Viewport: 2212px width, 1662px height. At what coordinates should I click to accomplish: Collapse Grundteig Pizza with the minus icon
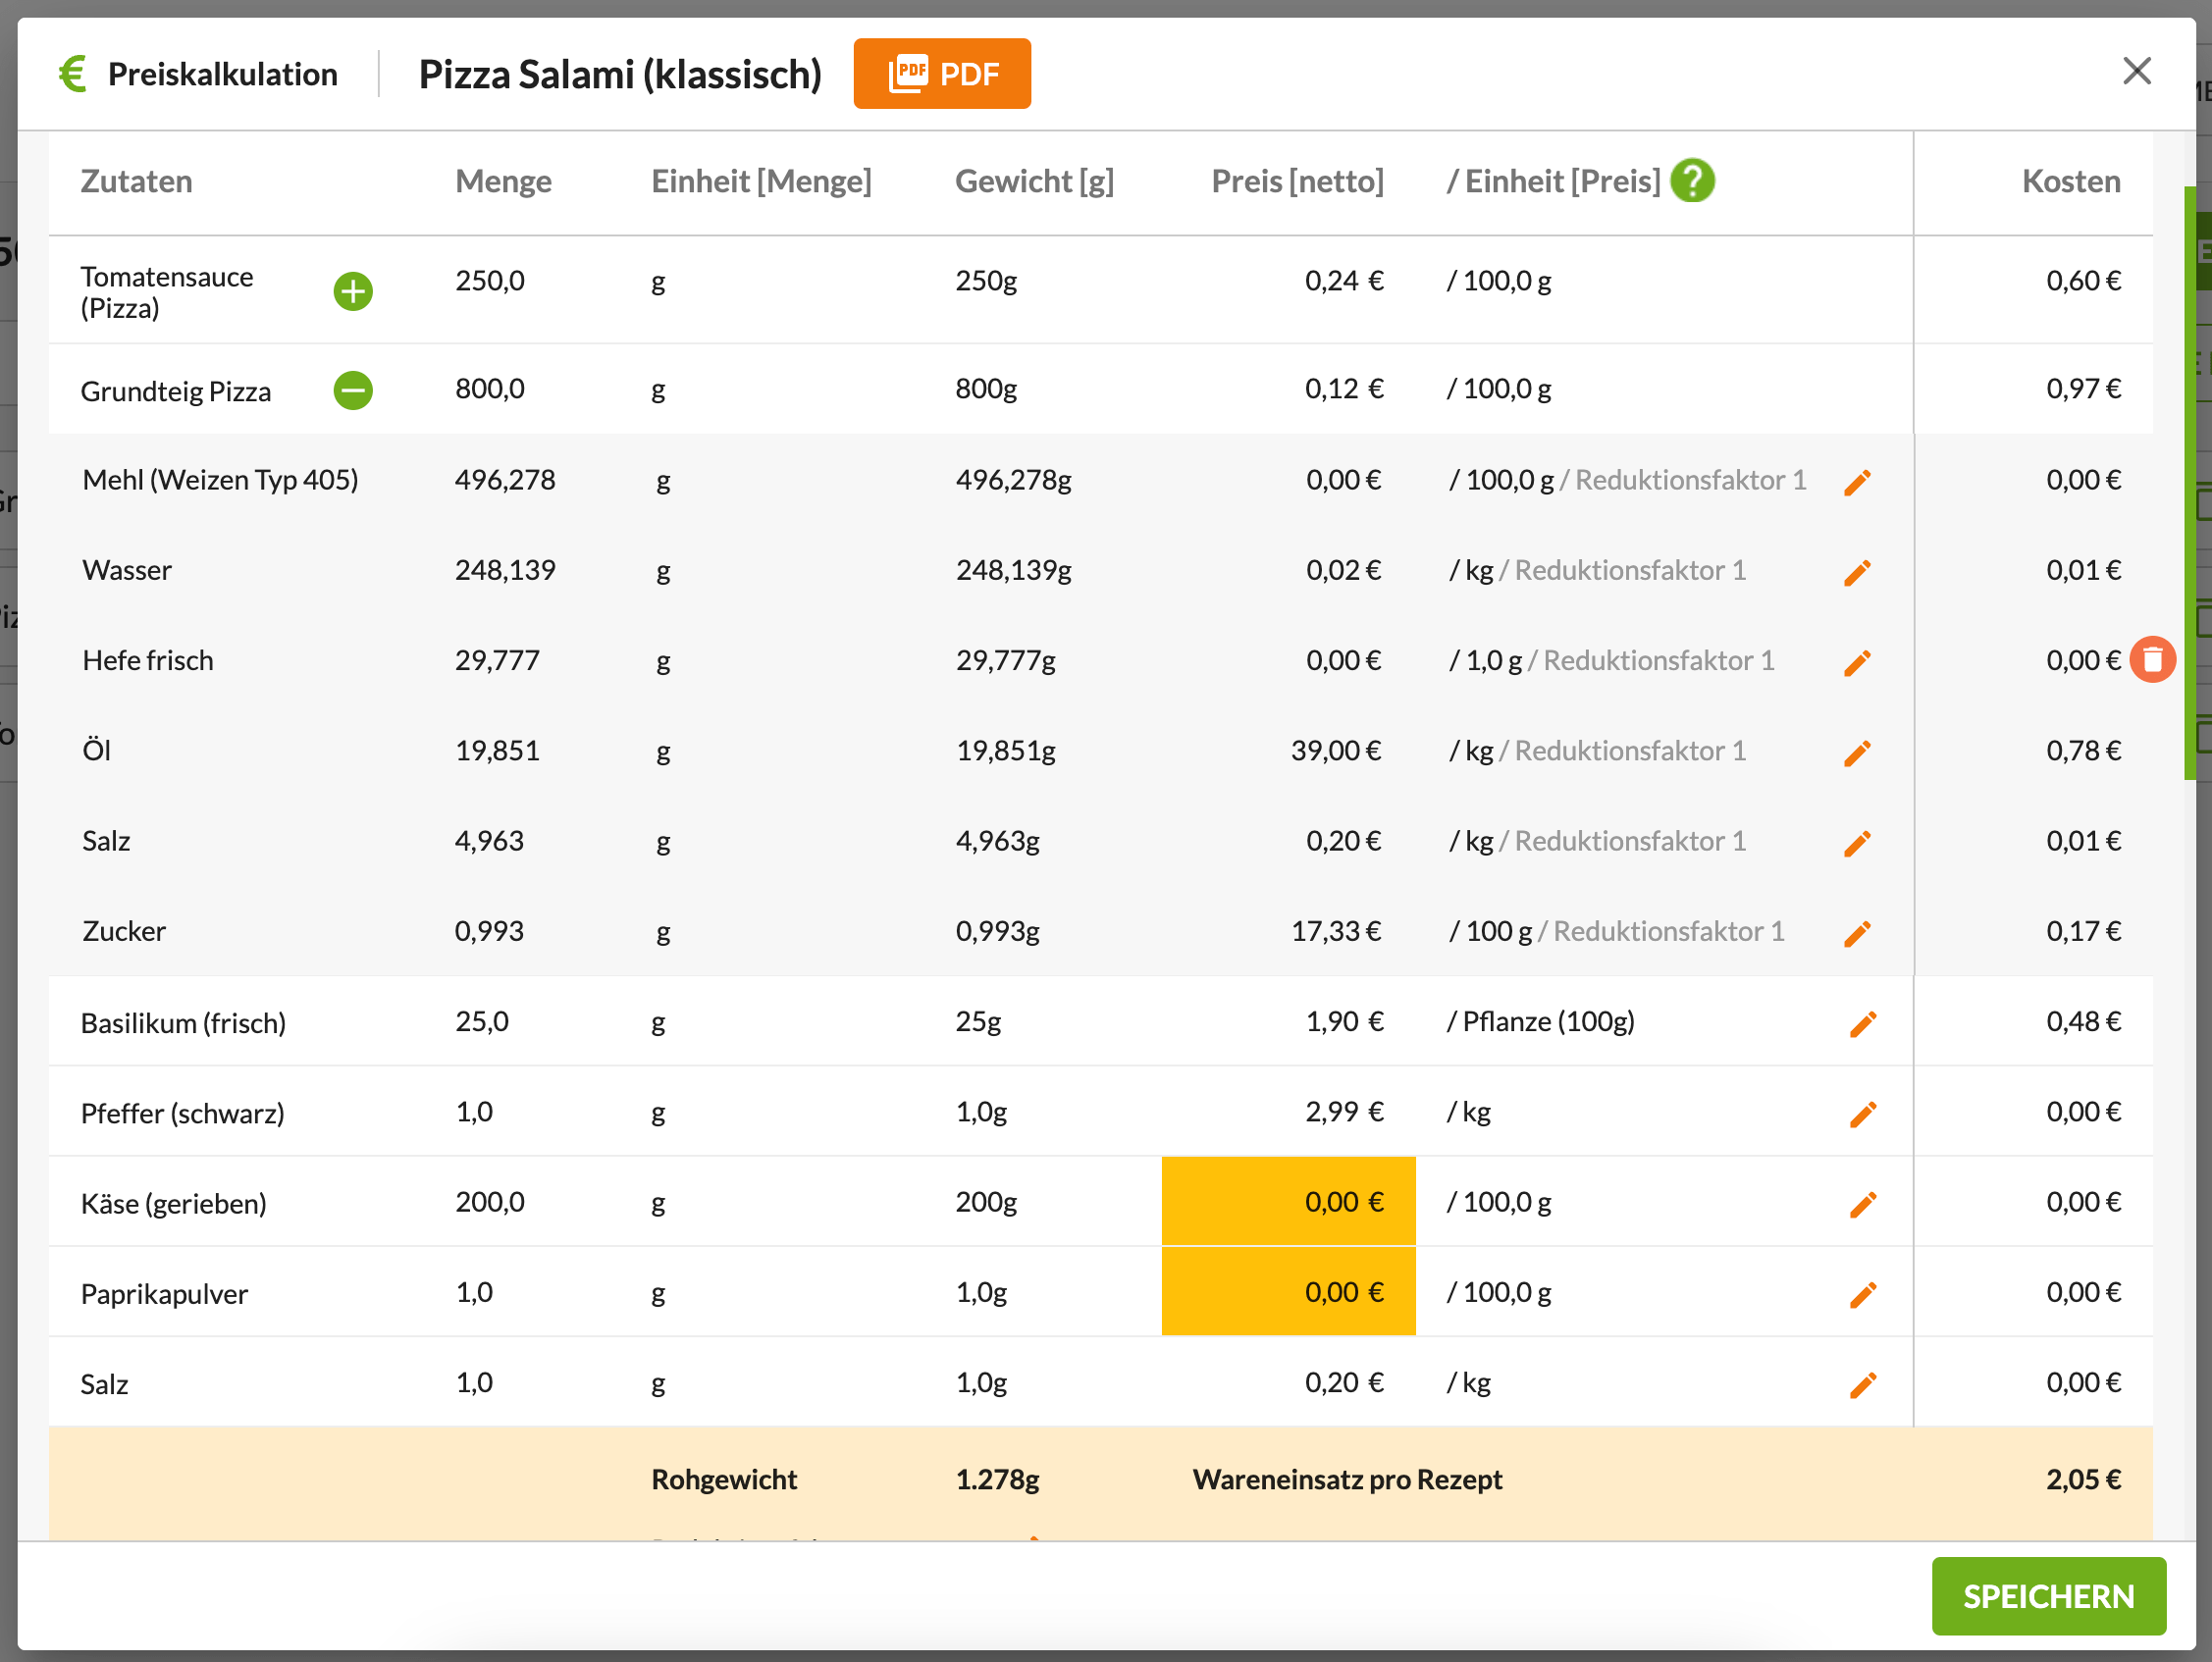pos(353,390)
